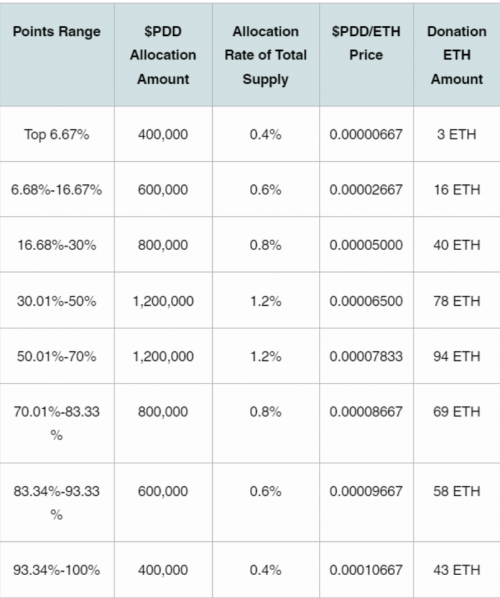
Task: Click the 93.34%-100% range cell
Action: pyautogui.click(x=56, y=570)
